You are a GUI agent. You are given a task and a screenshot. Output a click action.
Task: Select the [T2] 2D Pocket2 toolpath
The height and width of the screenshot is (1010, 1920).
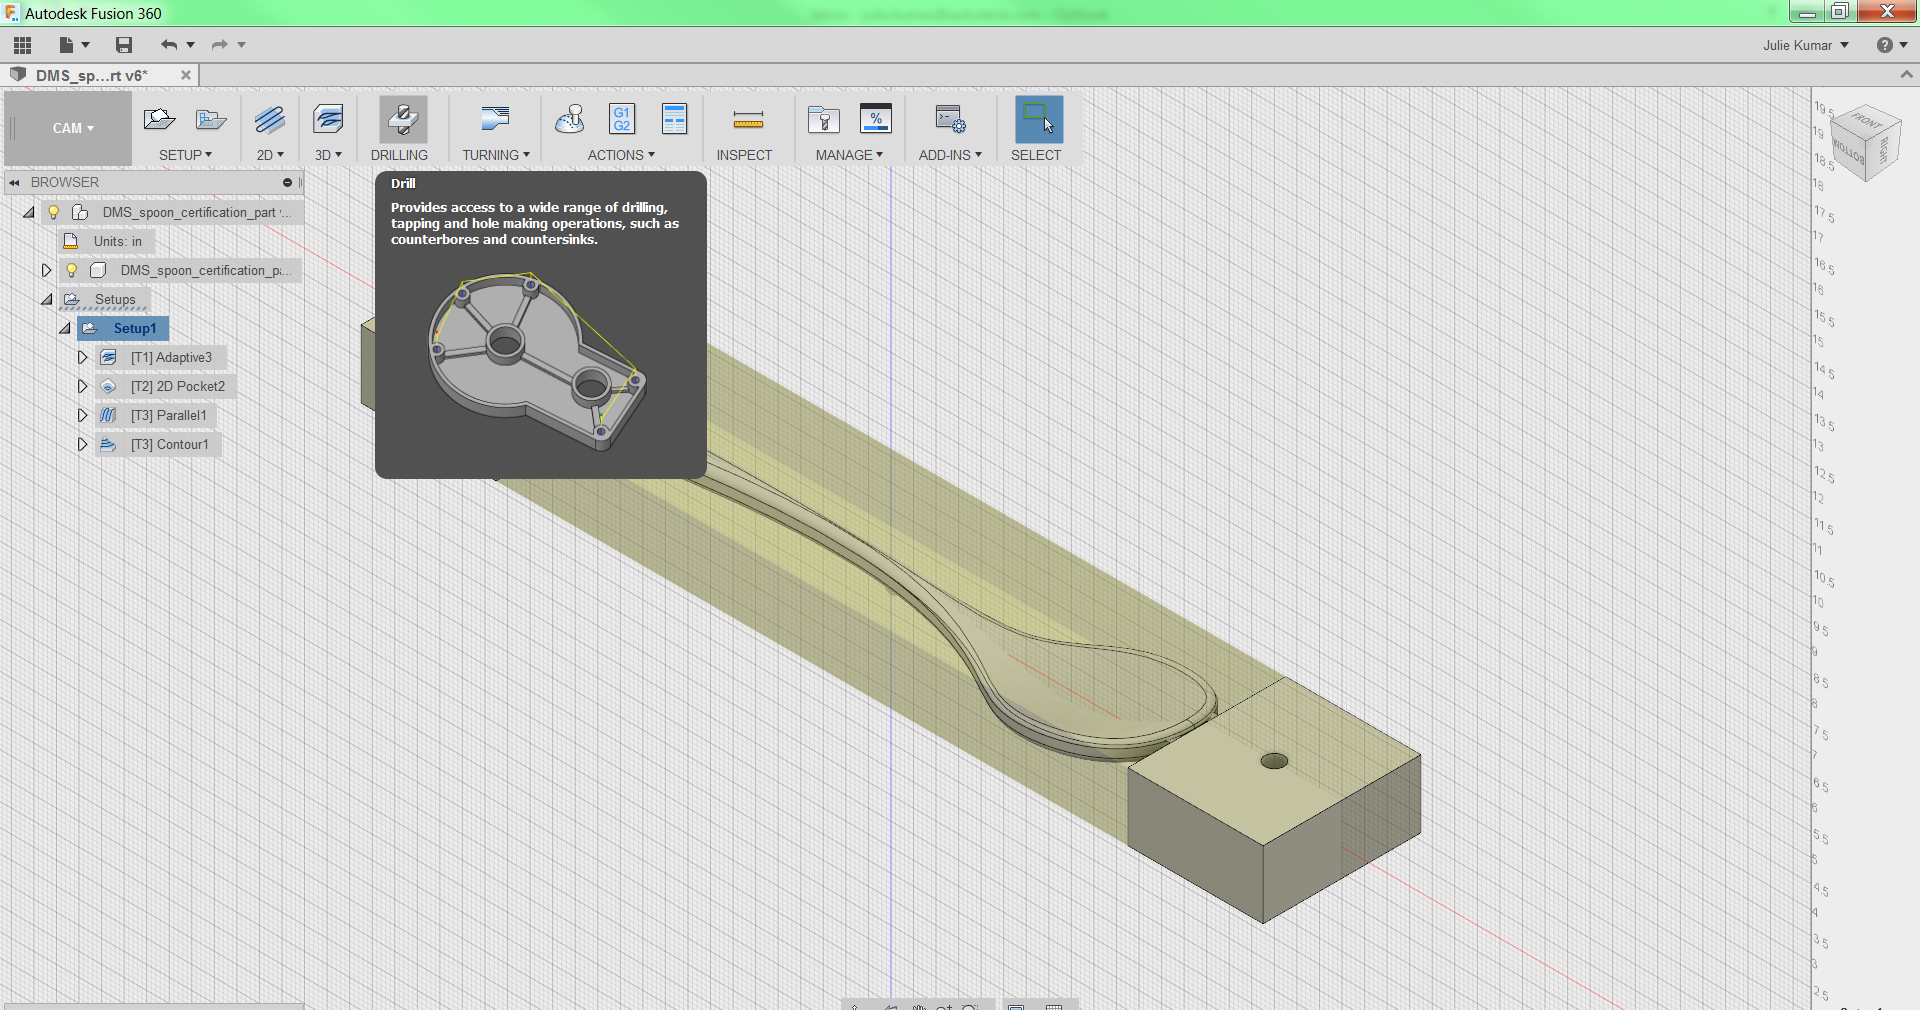pyautogui.click(x=178, y=386)
